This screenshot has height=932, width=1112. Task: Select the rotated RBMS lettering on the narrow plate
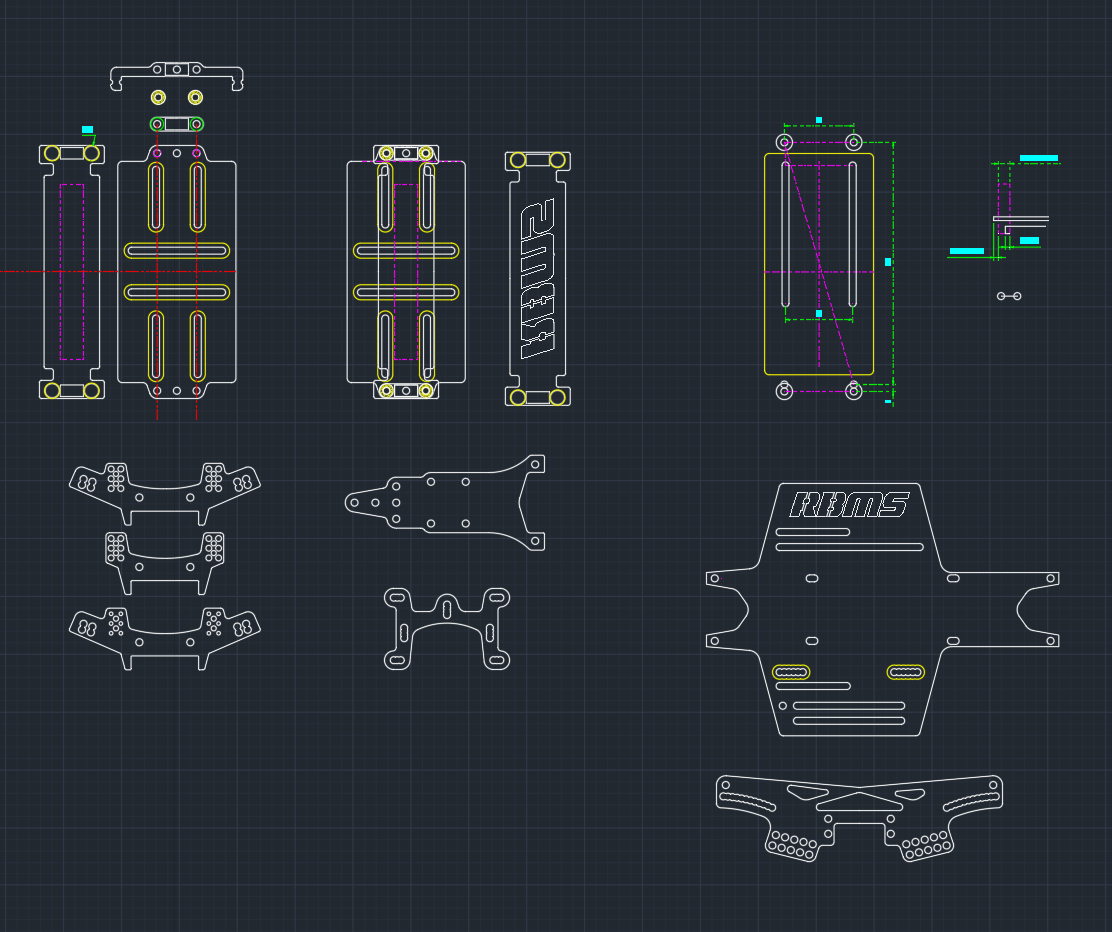pyautogui.click(x=538, y=279)
